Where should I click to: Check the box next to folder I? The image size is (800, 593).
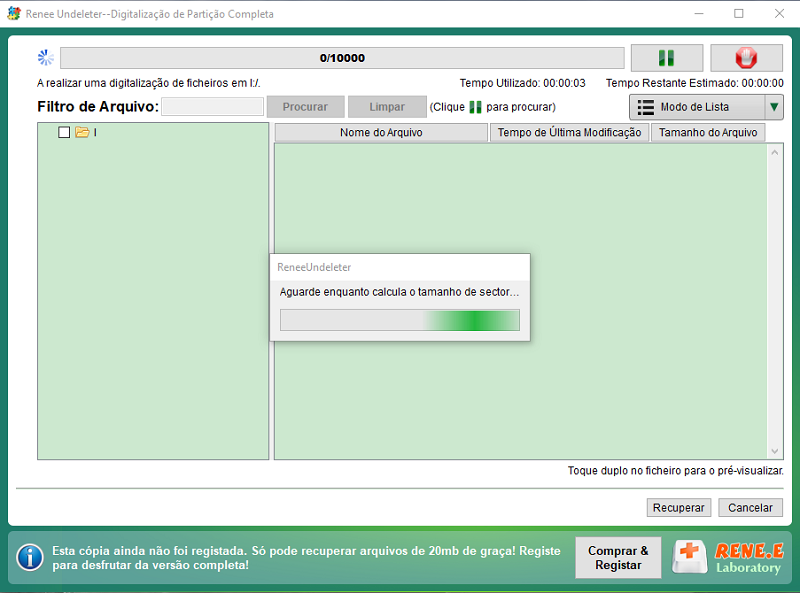point(64,133)
